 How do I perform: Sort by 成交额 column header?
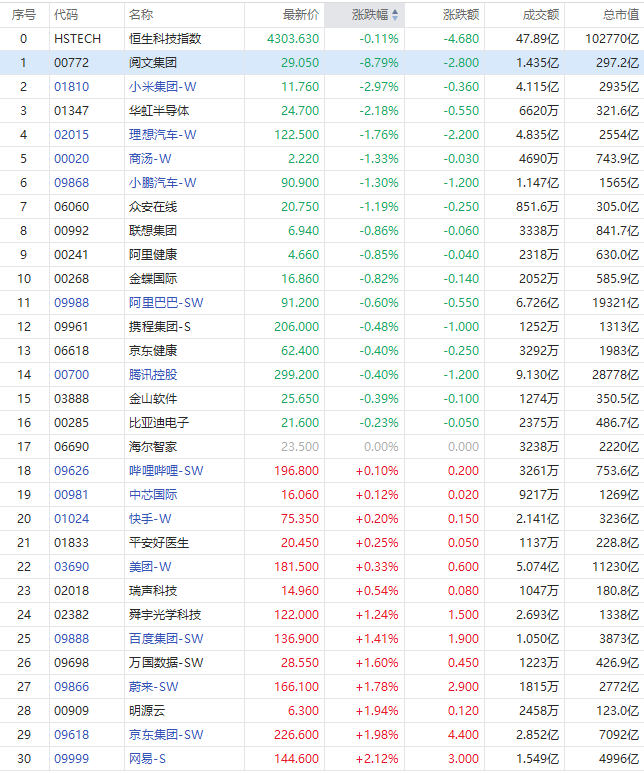pyautogui.click(x=541, y=15)
